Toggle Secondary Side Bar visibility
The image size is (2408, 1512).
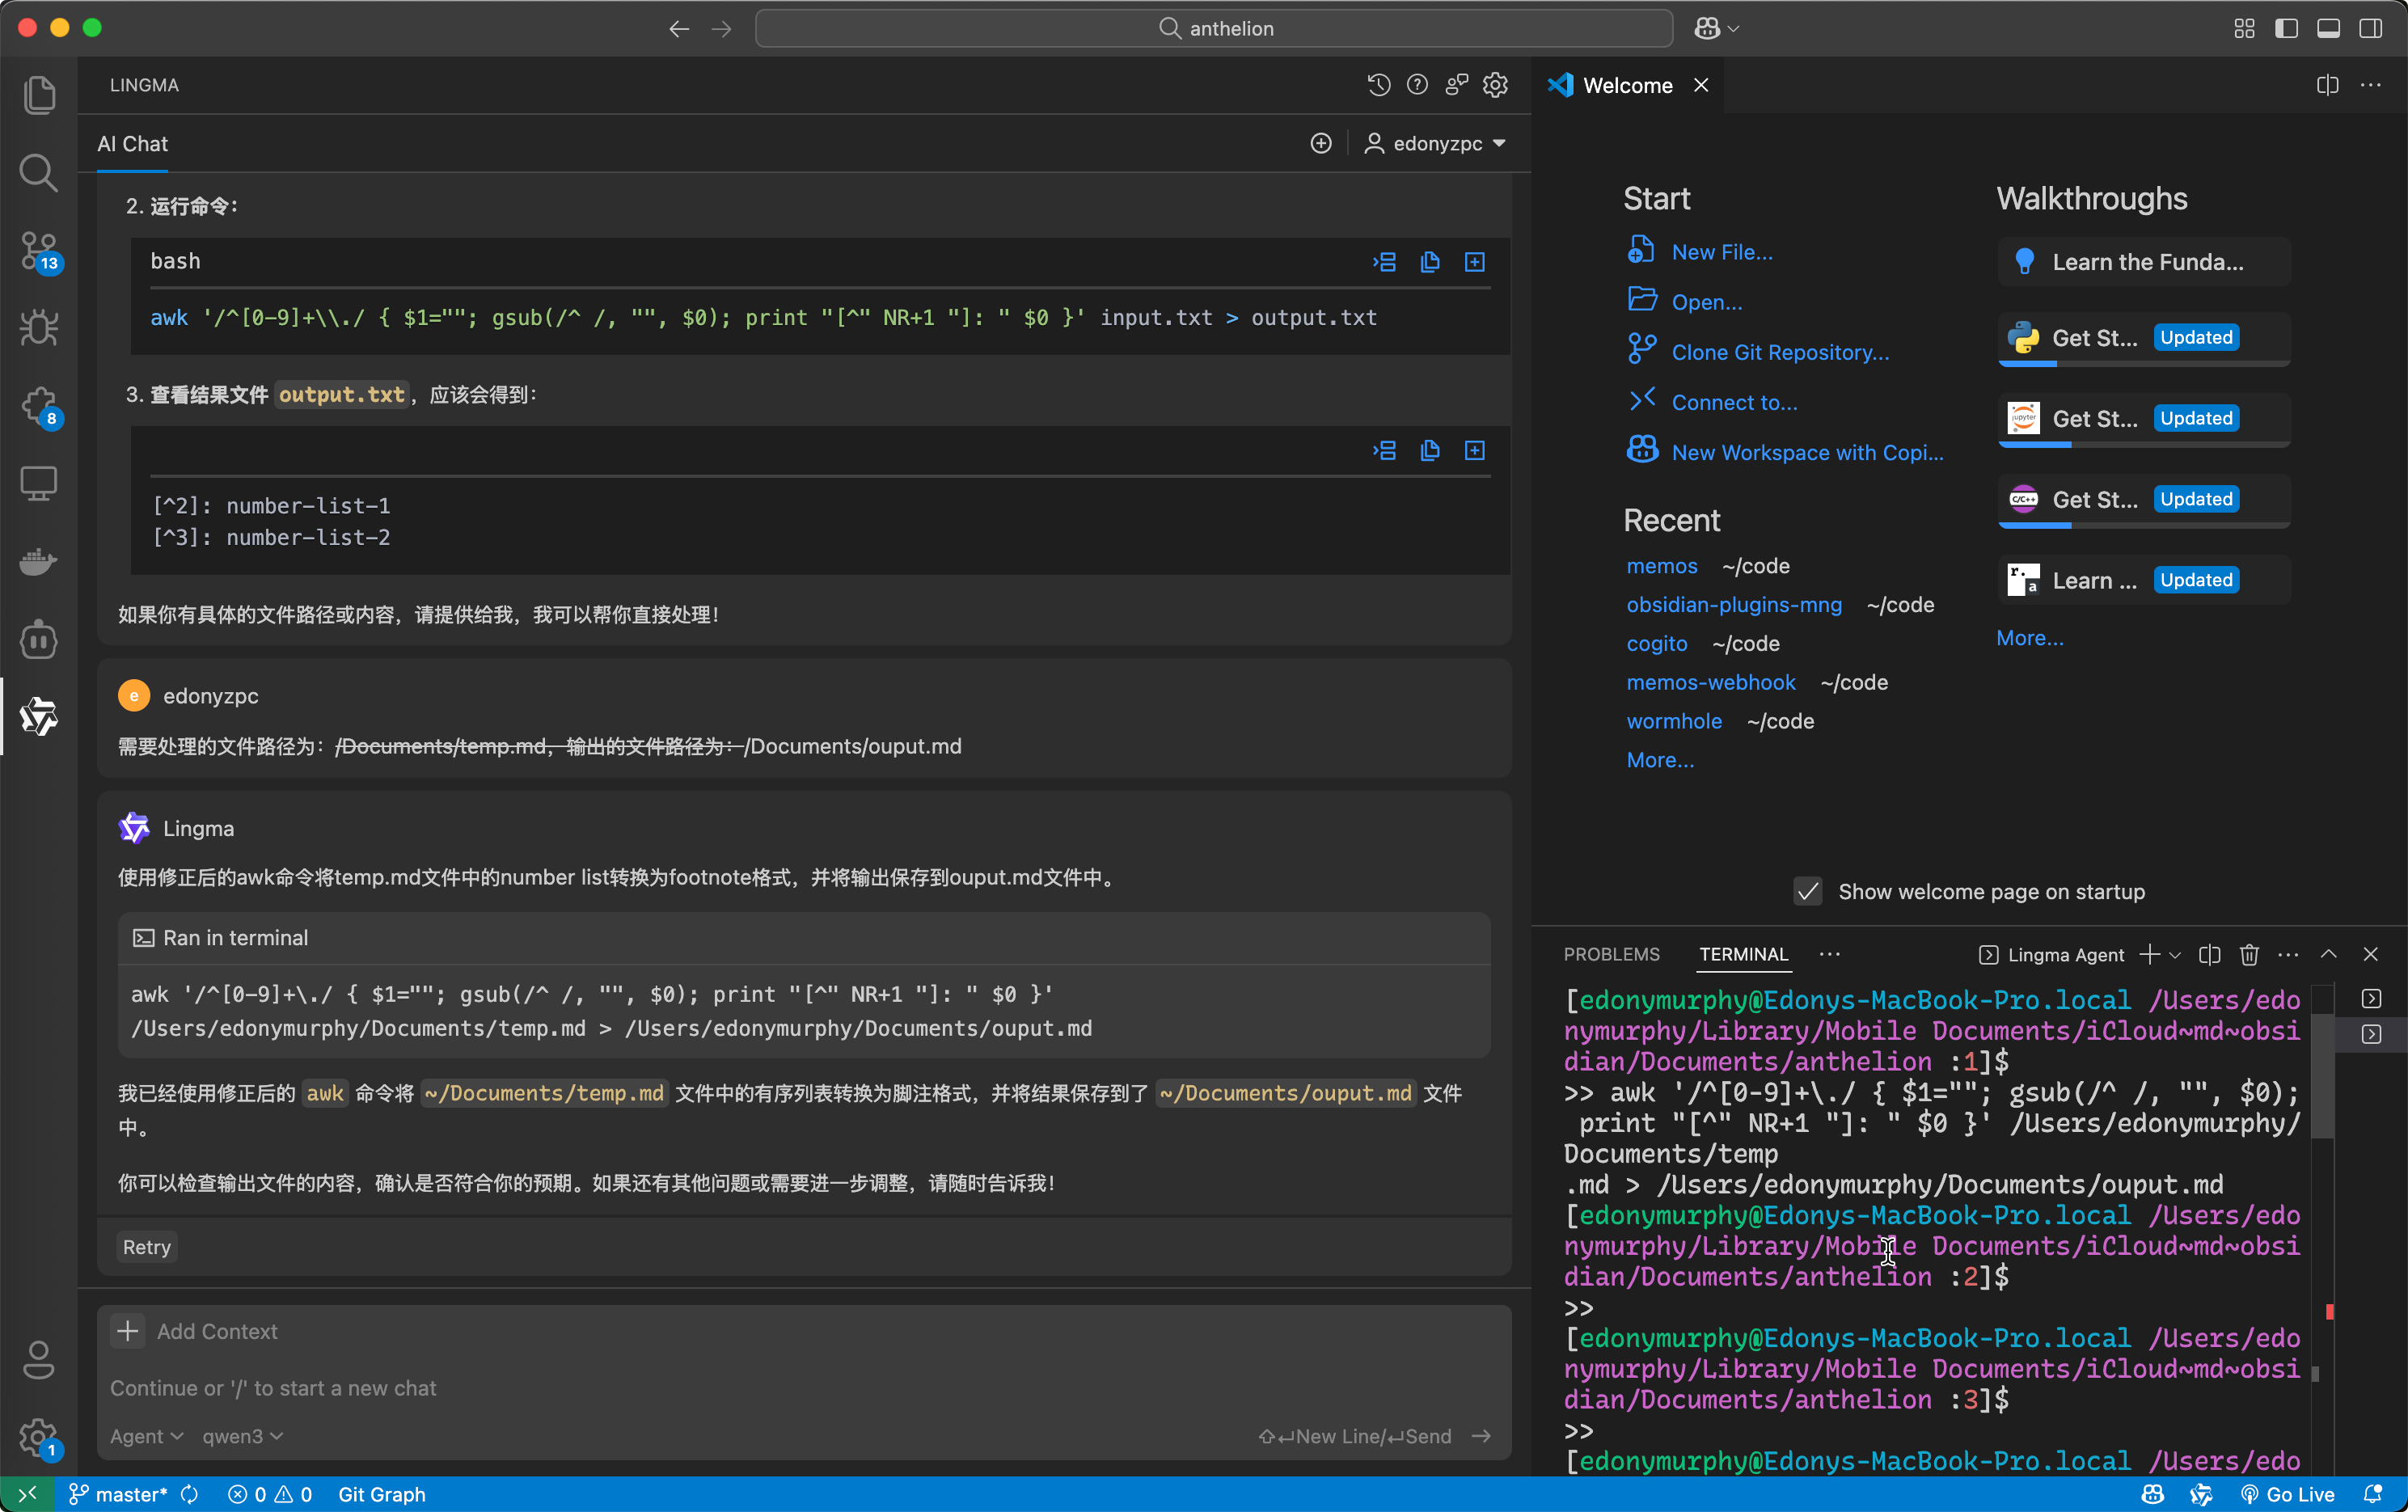pyautogui.click(x=2371, y=28)
